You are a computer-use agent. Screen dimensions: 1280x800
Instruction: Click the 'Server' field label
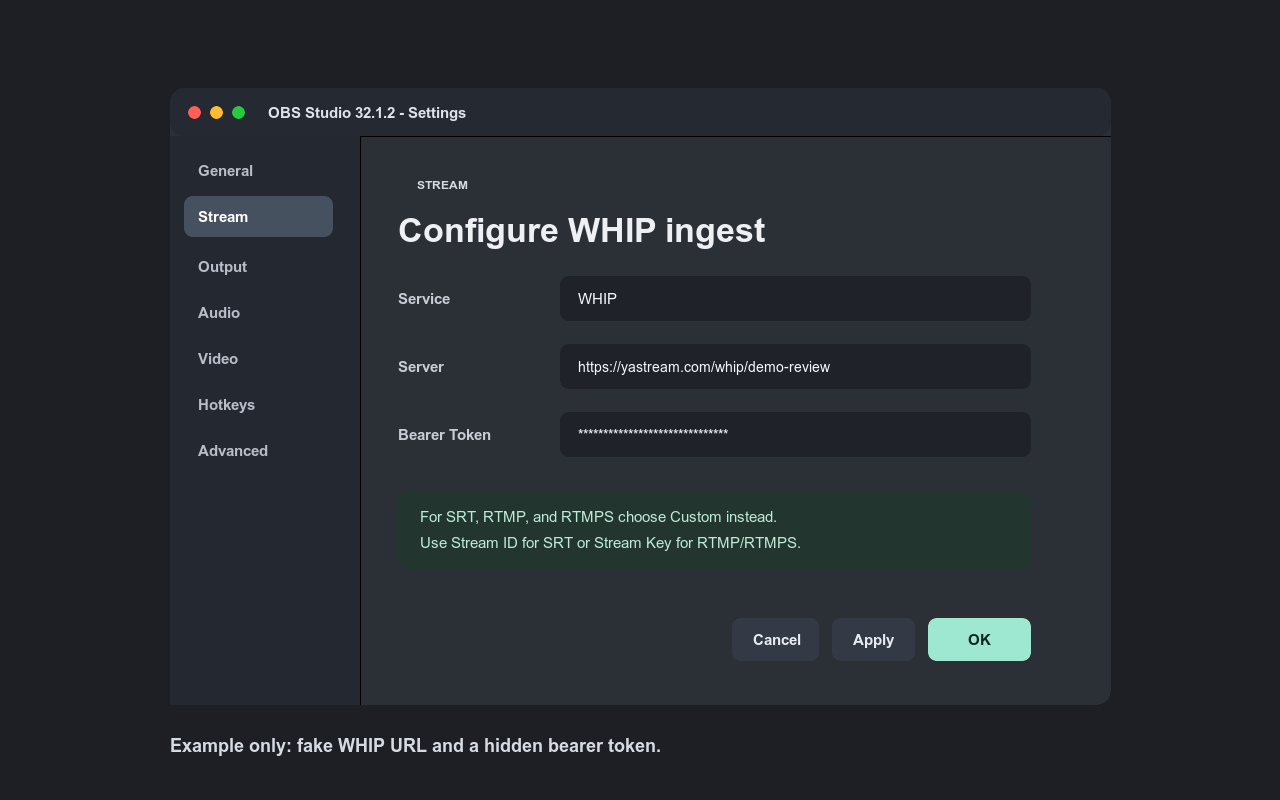point(421,367)
